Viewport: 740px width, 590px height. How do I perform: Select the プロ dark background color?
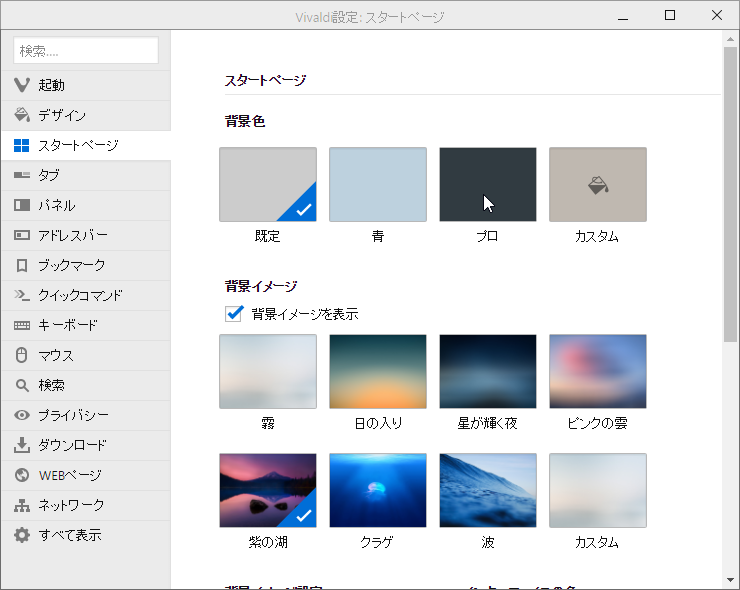[488, 185]
